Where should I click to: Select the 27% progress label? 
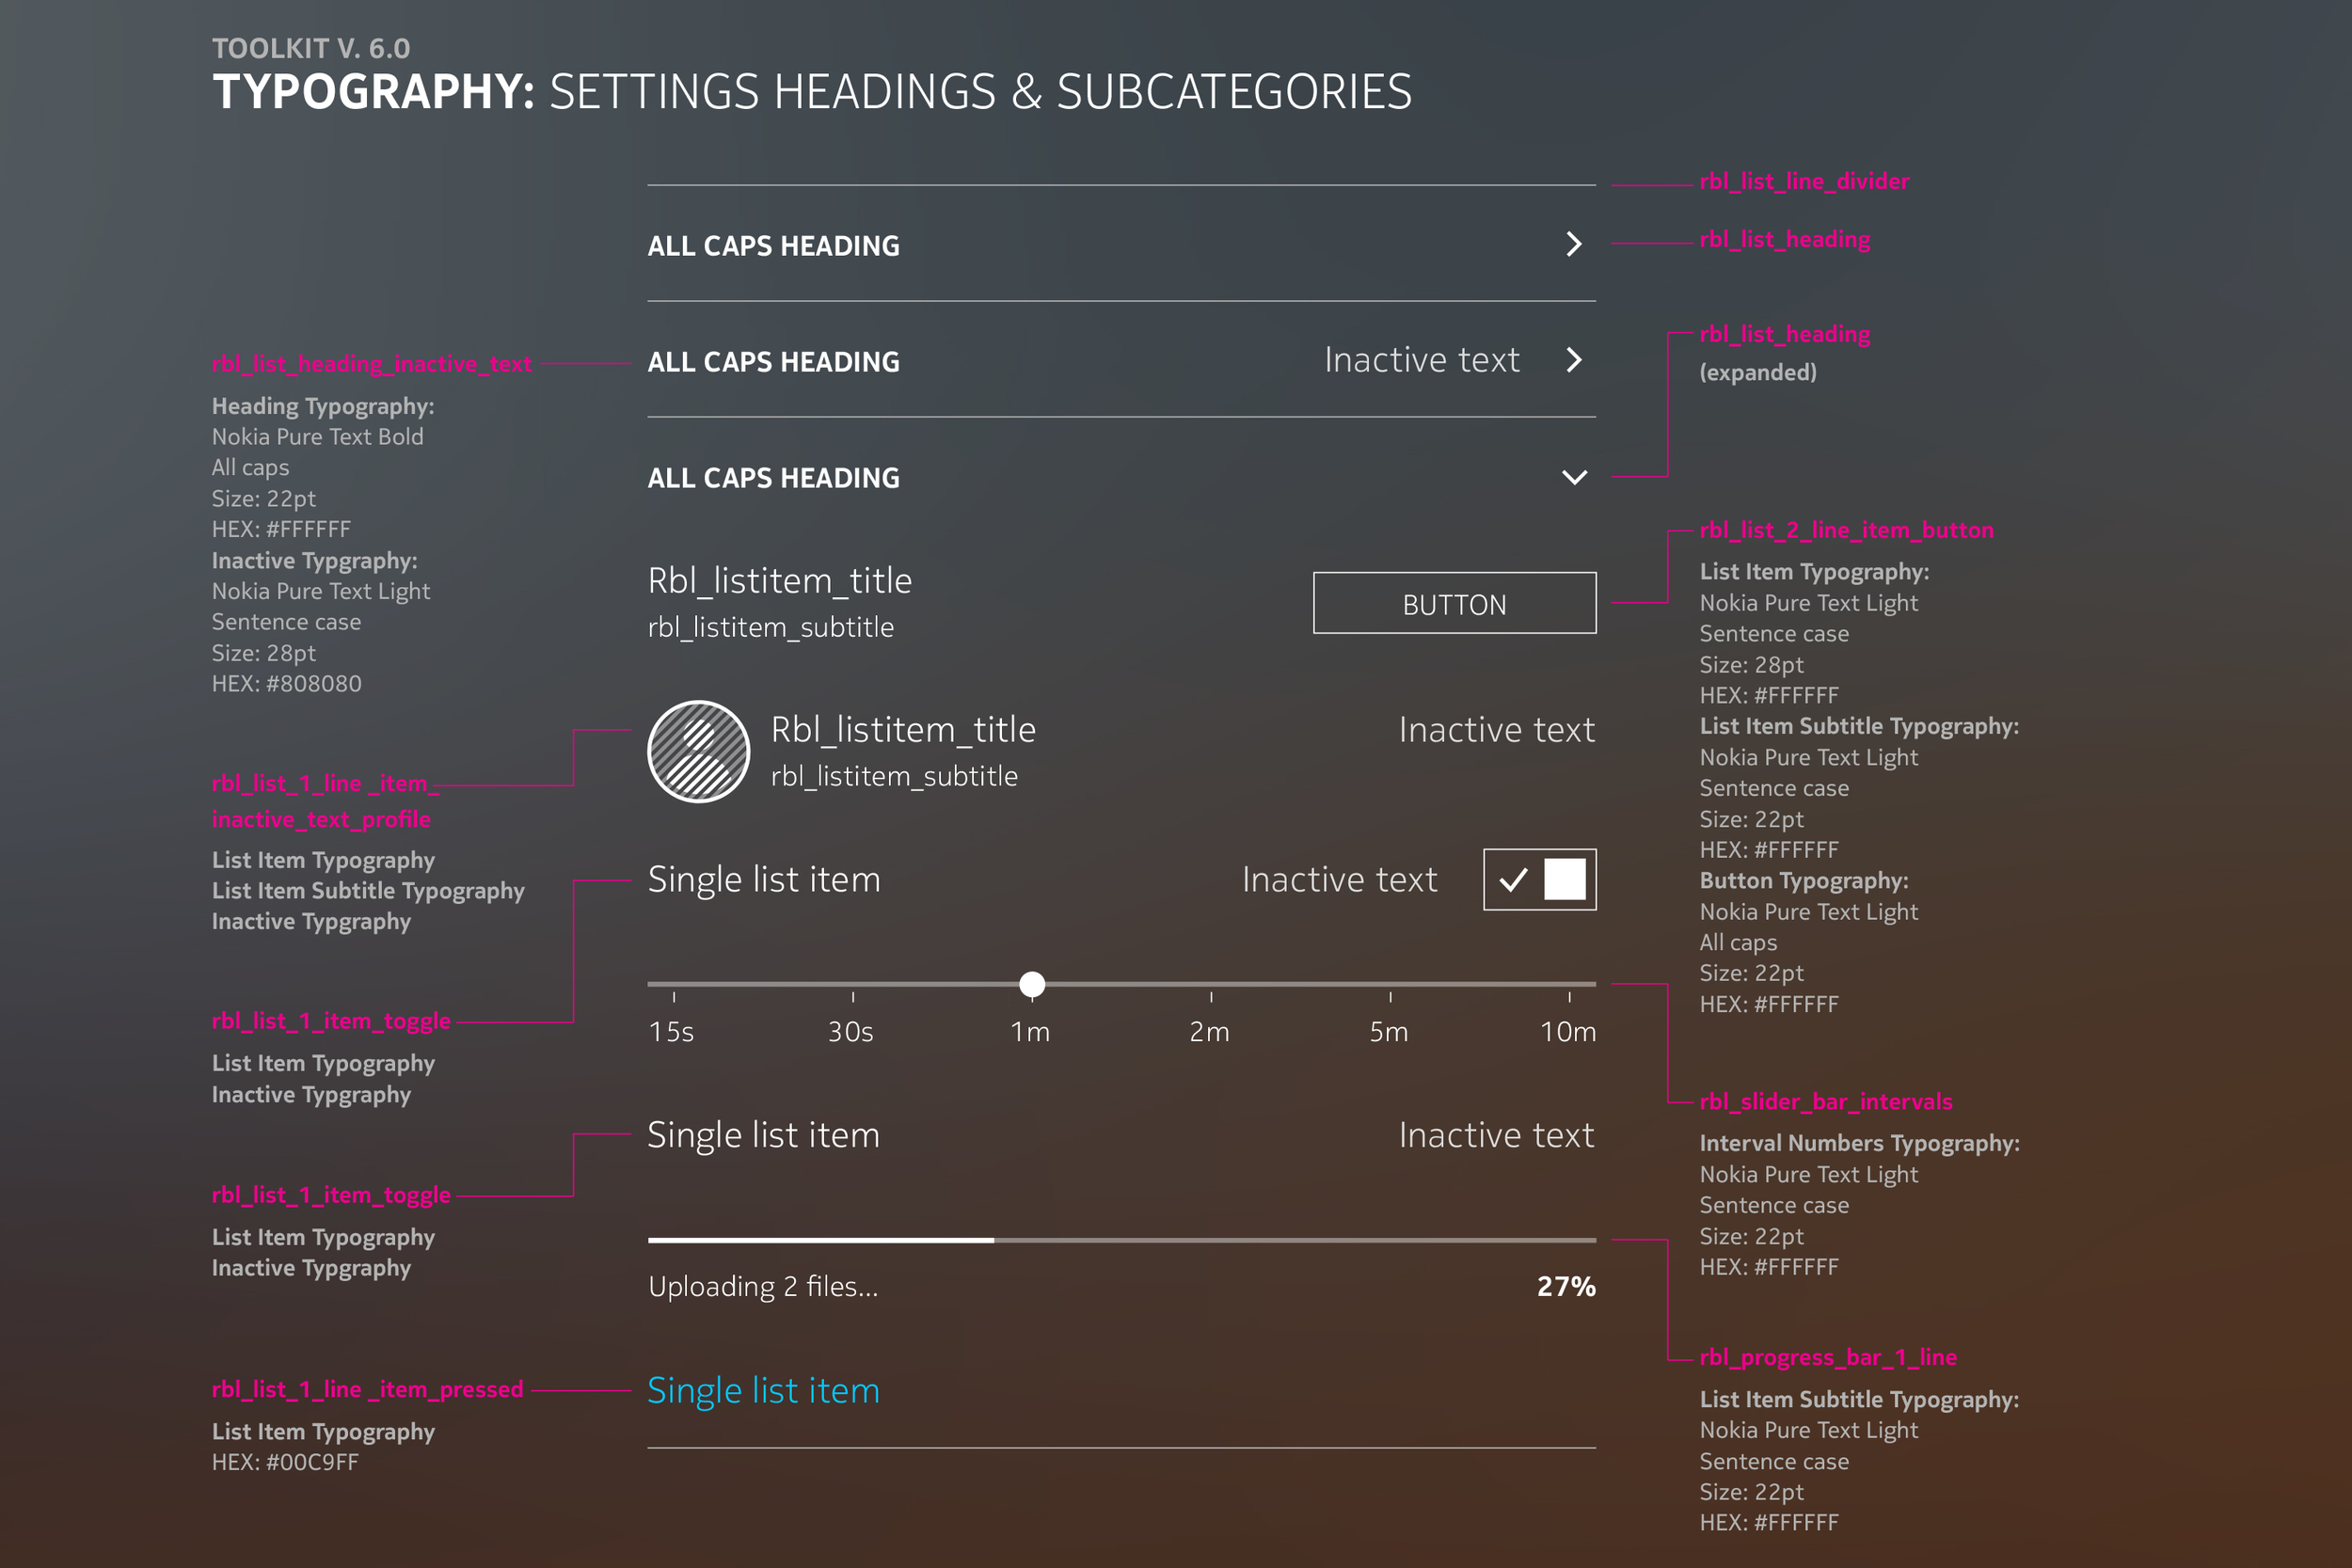coord(1566,1286)
